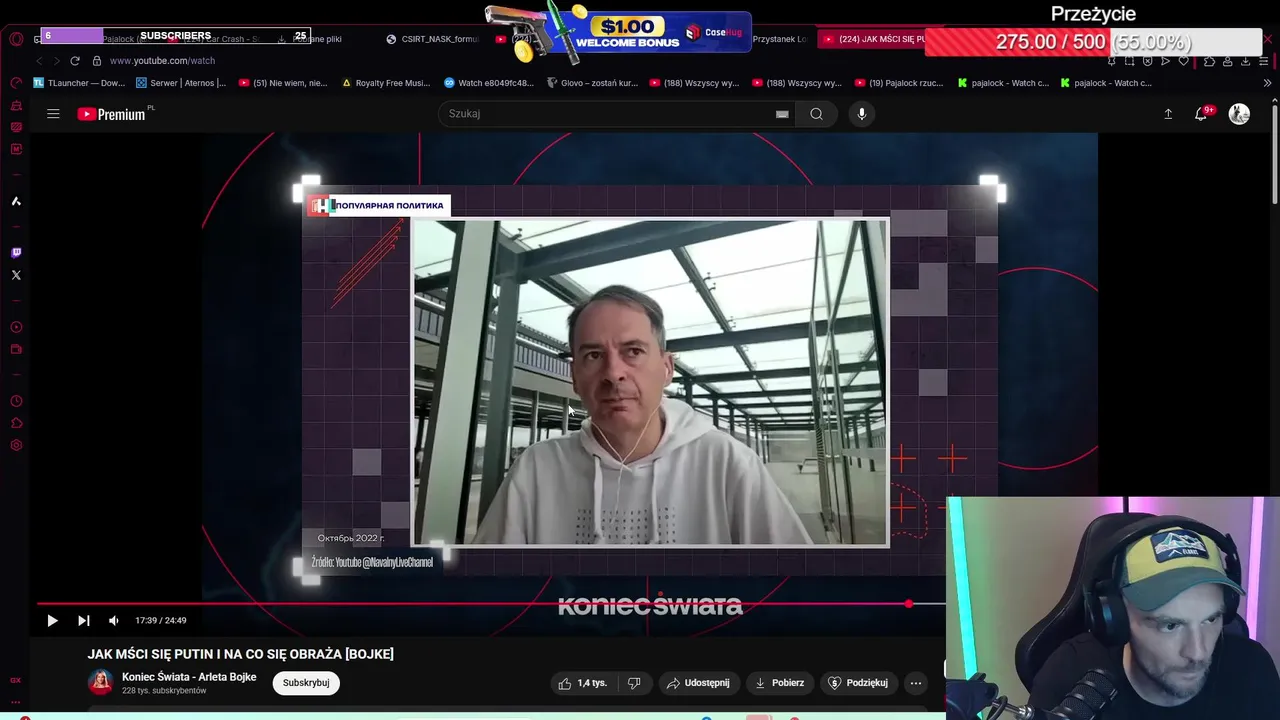Click heart bookmark icon in address bar

pos(1184,61)
